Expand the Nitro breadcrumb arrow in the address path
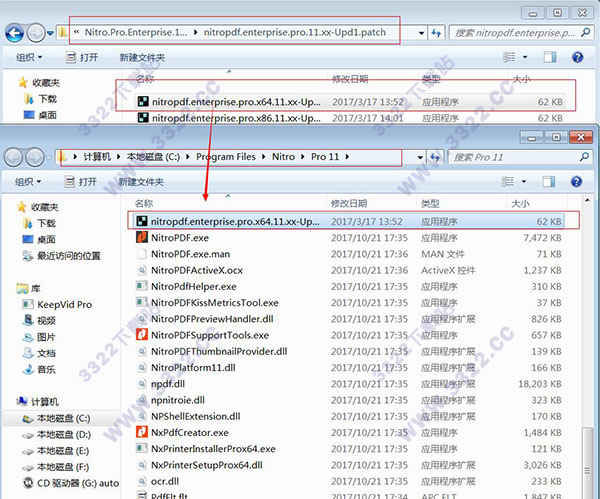The image size is (600, 499). click(x=303, y=157)
